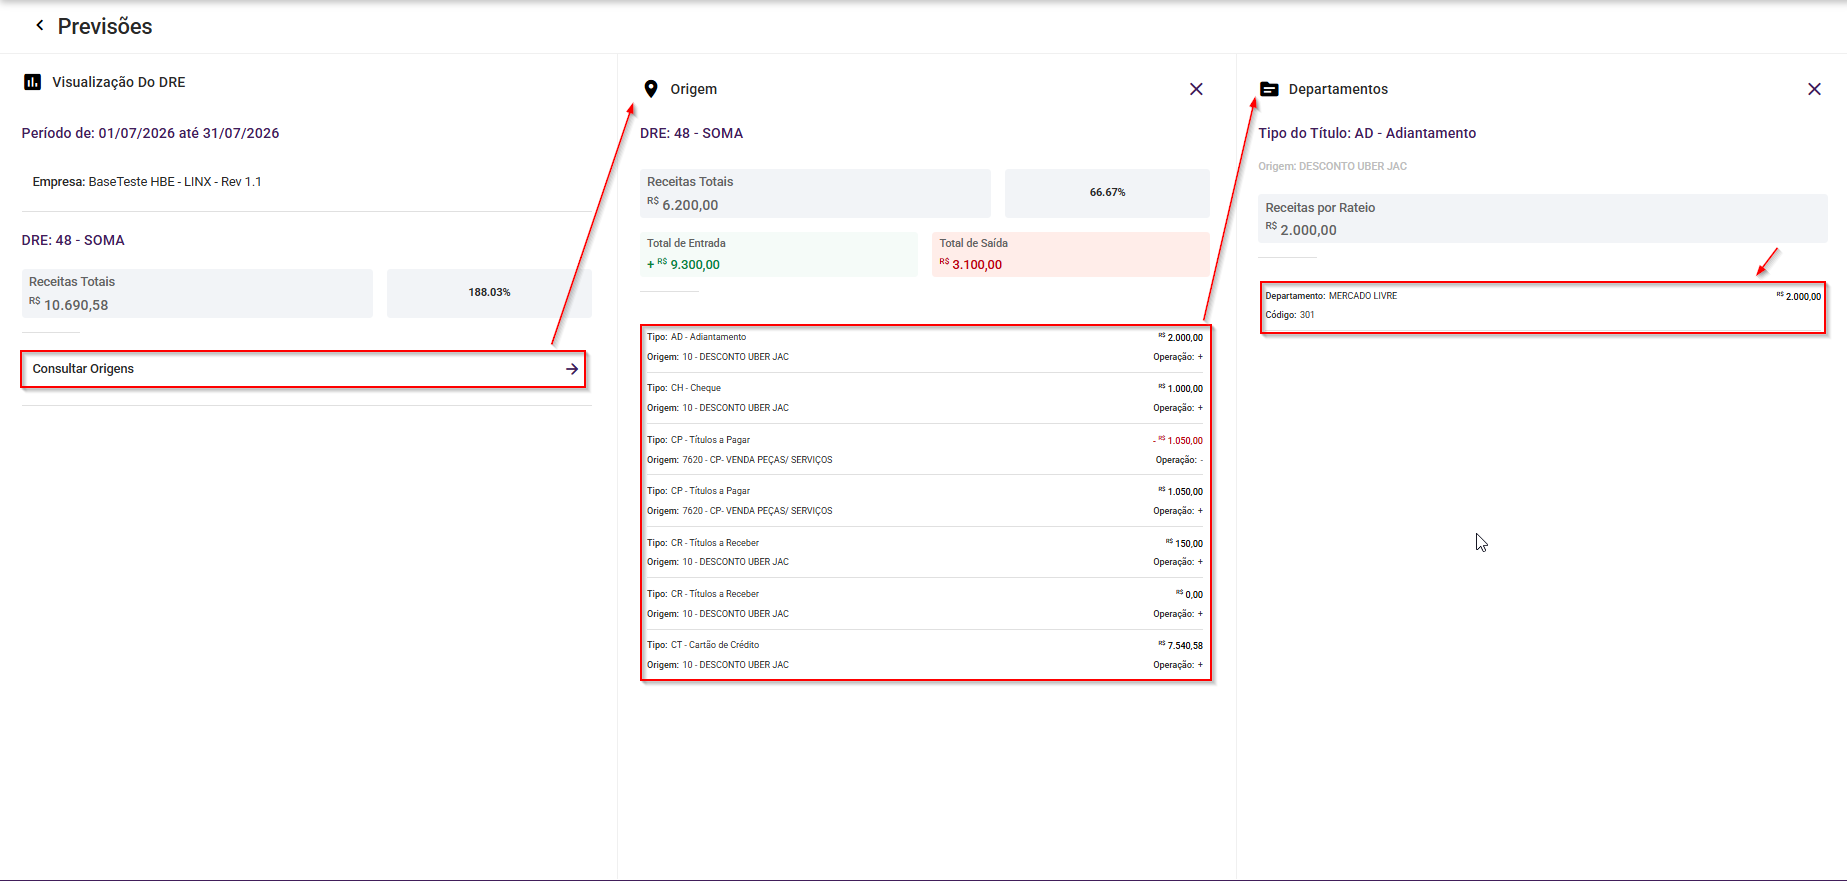Select the MERCADO LIVRE department row
This screenshot has height=881, width=1847.
pyautogui.click(x=1542, y=307)
